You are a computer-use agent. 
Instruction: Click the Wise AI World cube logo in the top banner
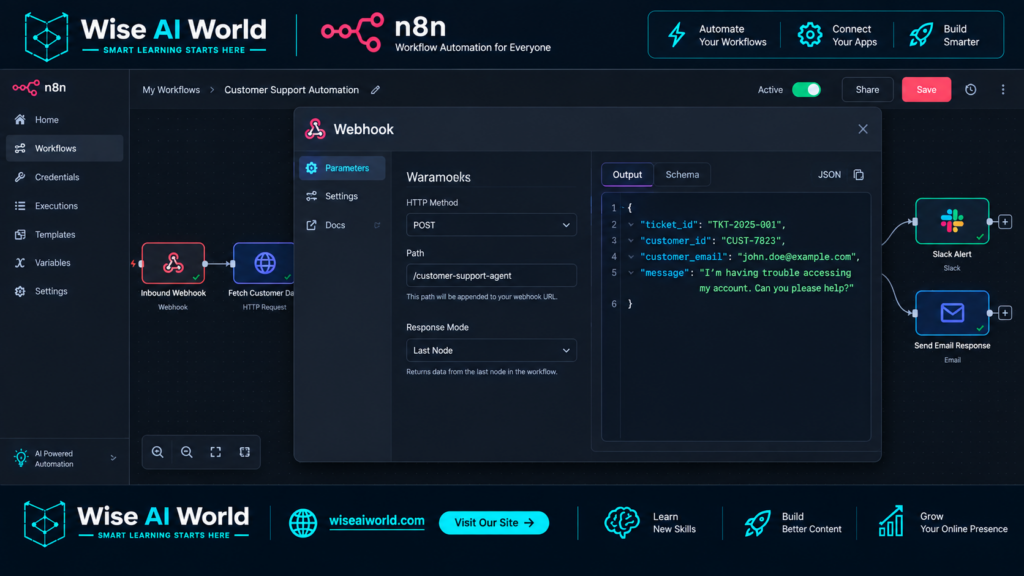pyautogui.click(x=46, y=37)
